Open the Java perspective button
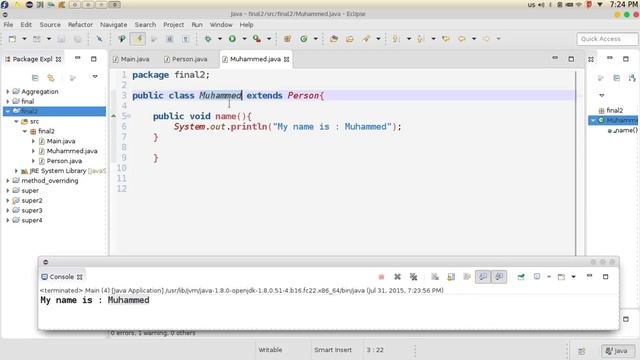 (618, 351)
